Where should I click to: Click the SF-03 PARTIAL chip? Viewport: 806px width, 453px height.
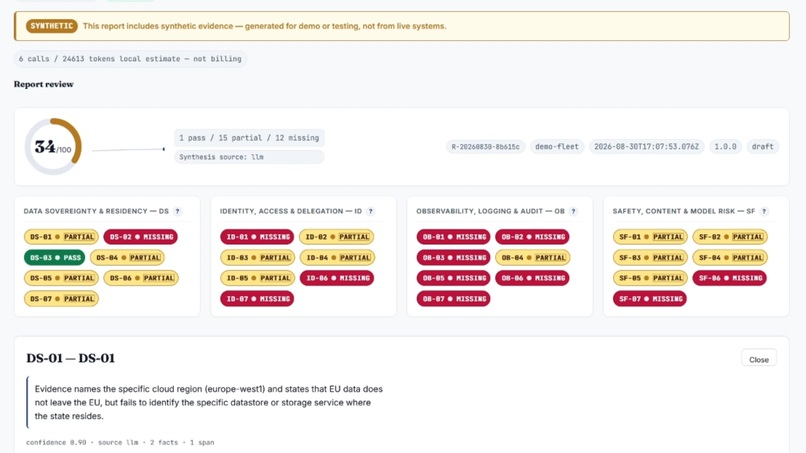650,257
